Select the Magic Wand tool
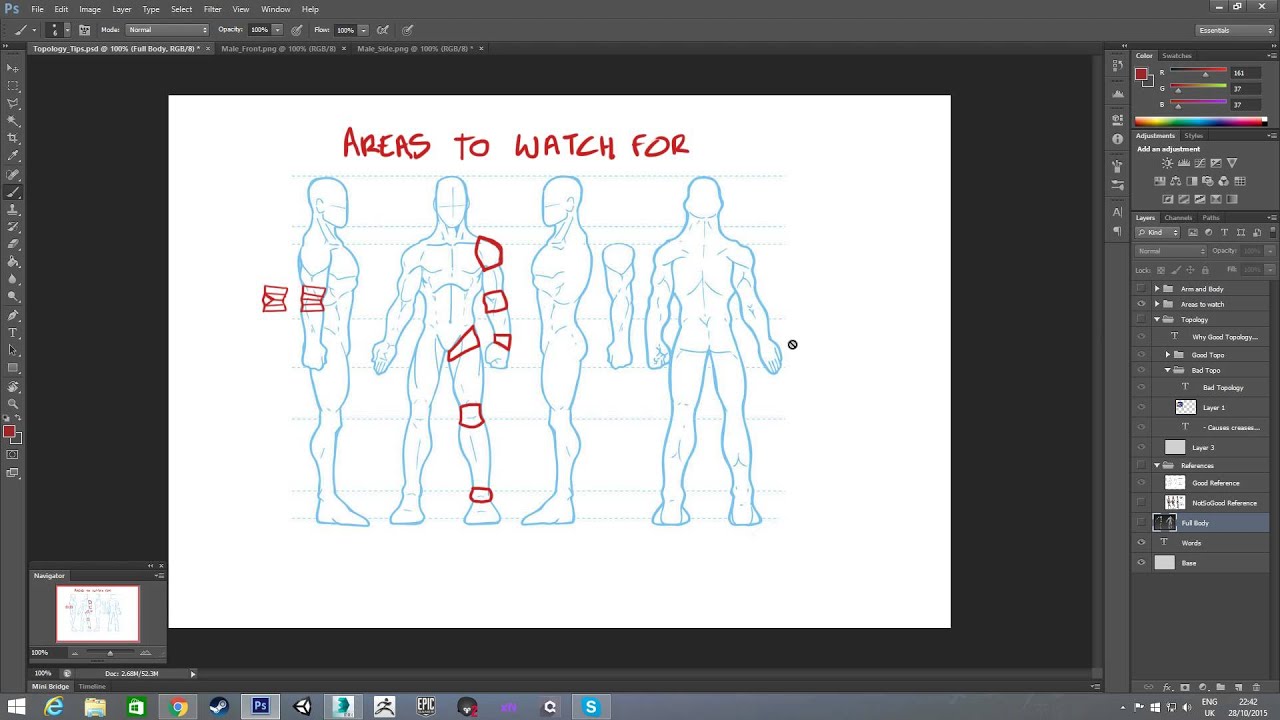The image size is (1280, 720). [13, 121]
